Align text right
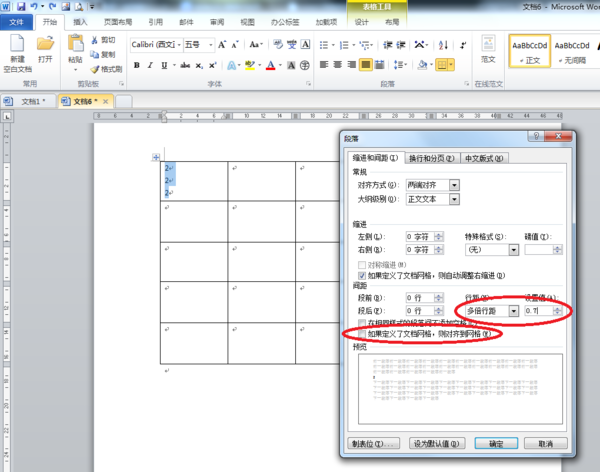The width and height of the screenshot is (600, 472). (x=351, y=65)
